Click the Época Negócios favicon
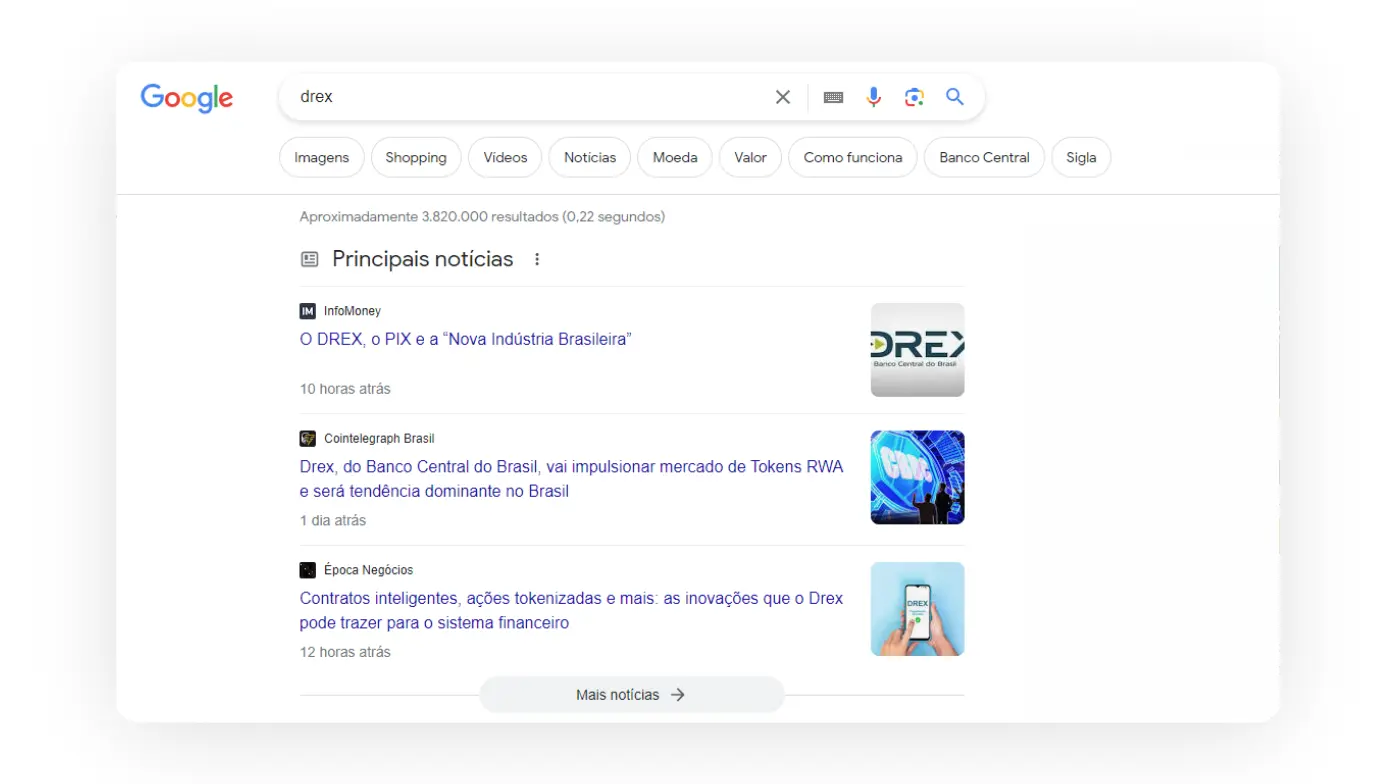 click(x=307, y=569)
